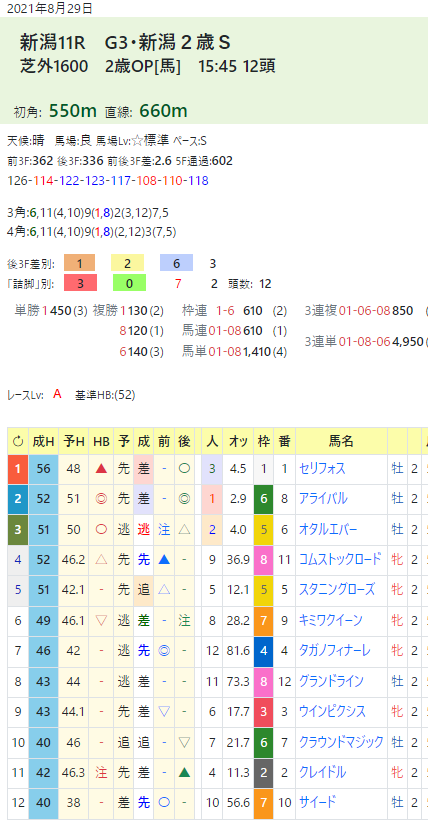Click 4角 corner position line
The width and height of the screenshot is (428, 827).
(x=92, y=232)
